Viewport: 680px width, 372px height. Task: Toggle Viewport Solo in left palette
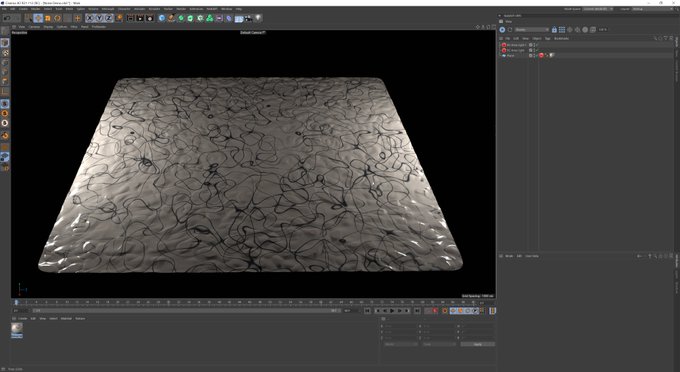[x=5, y=104]
